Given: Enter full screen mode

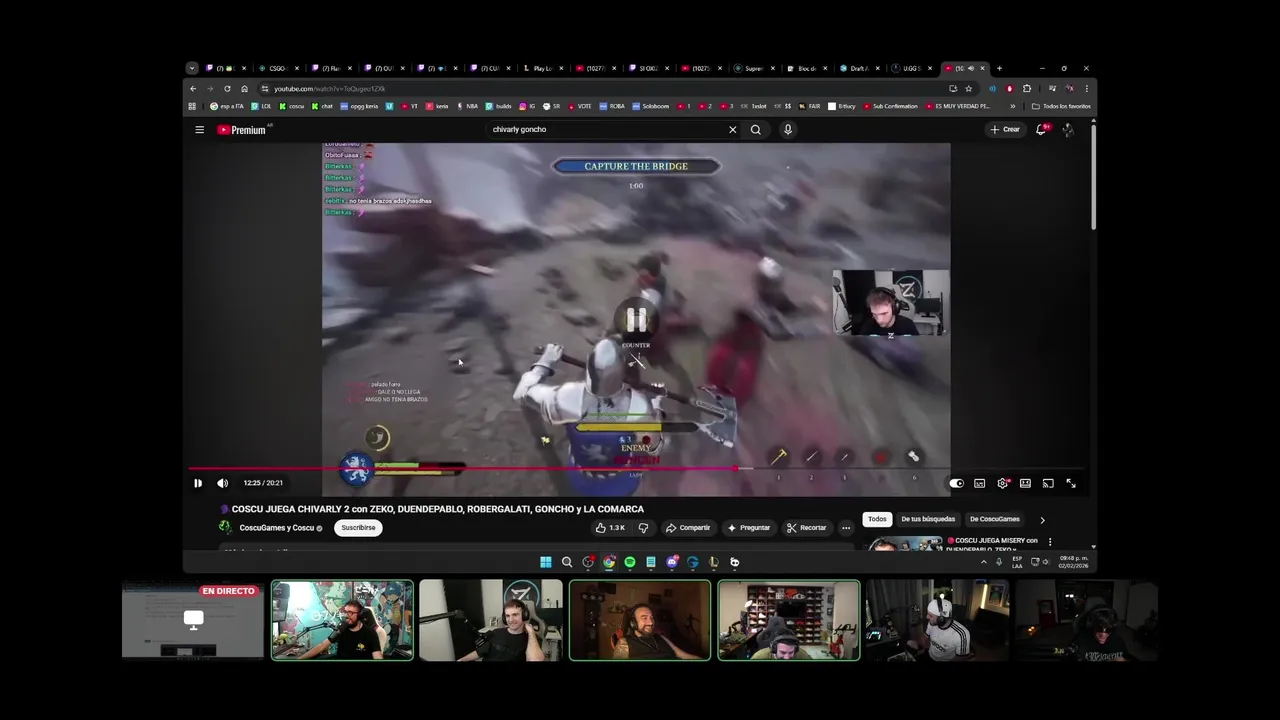Looking at the screenshot, I should [1071, 483].
